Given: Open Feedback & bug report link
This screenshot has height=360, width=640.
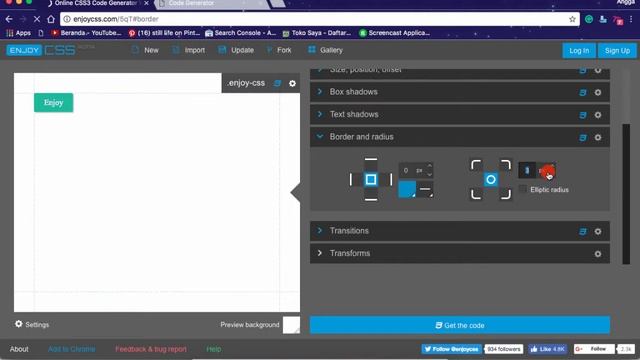Looking at the screenshot, I should pos(151,349).
